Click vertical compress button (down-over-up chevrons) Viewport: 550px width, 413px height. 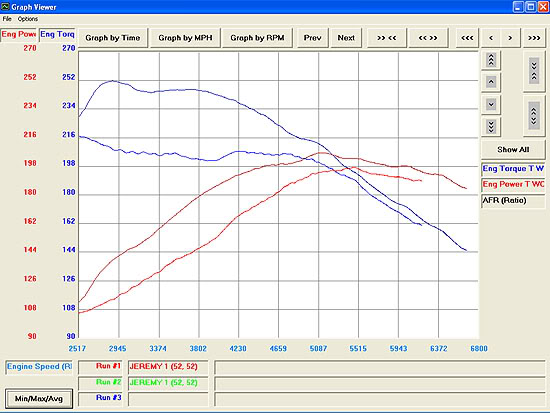pyautogui.click(x=534, y=71)
